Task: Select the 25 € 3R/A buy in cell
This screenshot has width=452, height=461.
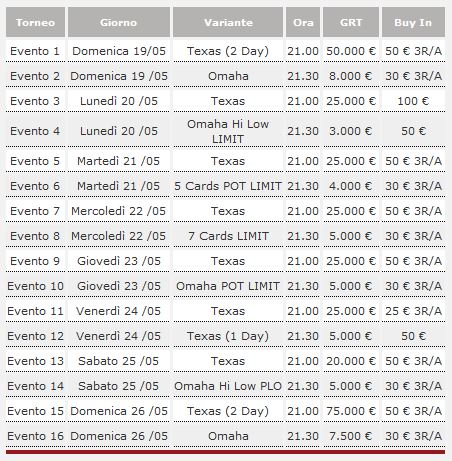Action: pos(413,311)
